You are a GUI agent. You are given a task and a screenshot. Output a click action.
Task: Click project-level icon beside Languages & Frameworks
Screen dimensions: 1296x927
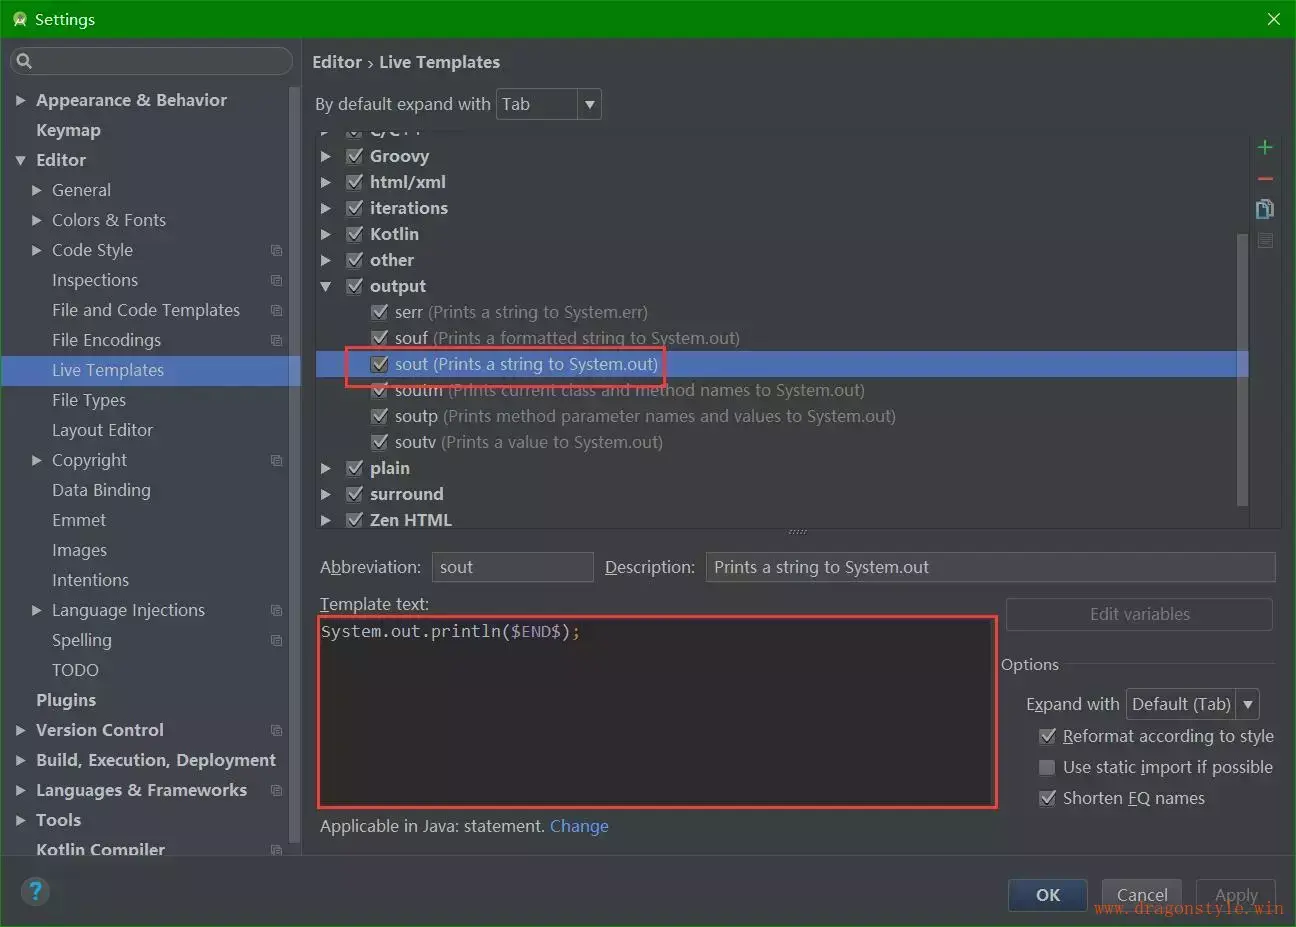[x=276, y=790]
